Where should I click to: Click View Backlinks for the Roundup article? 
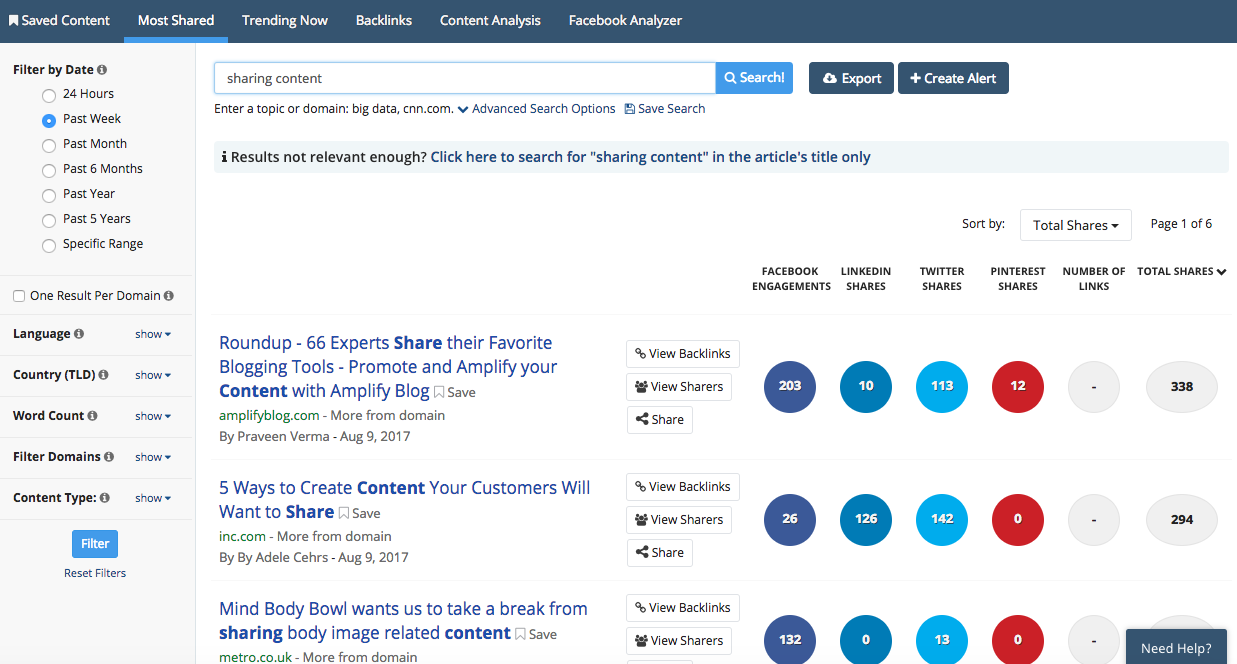click(x=683, y=354)
